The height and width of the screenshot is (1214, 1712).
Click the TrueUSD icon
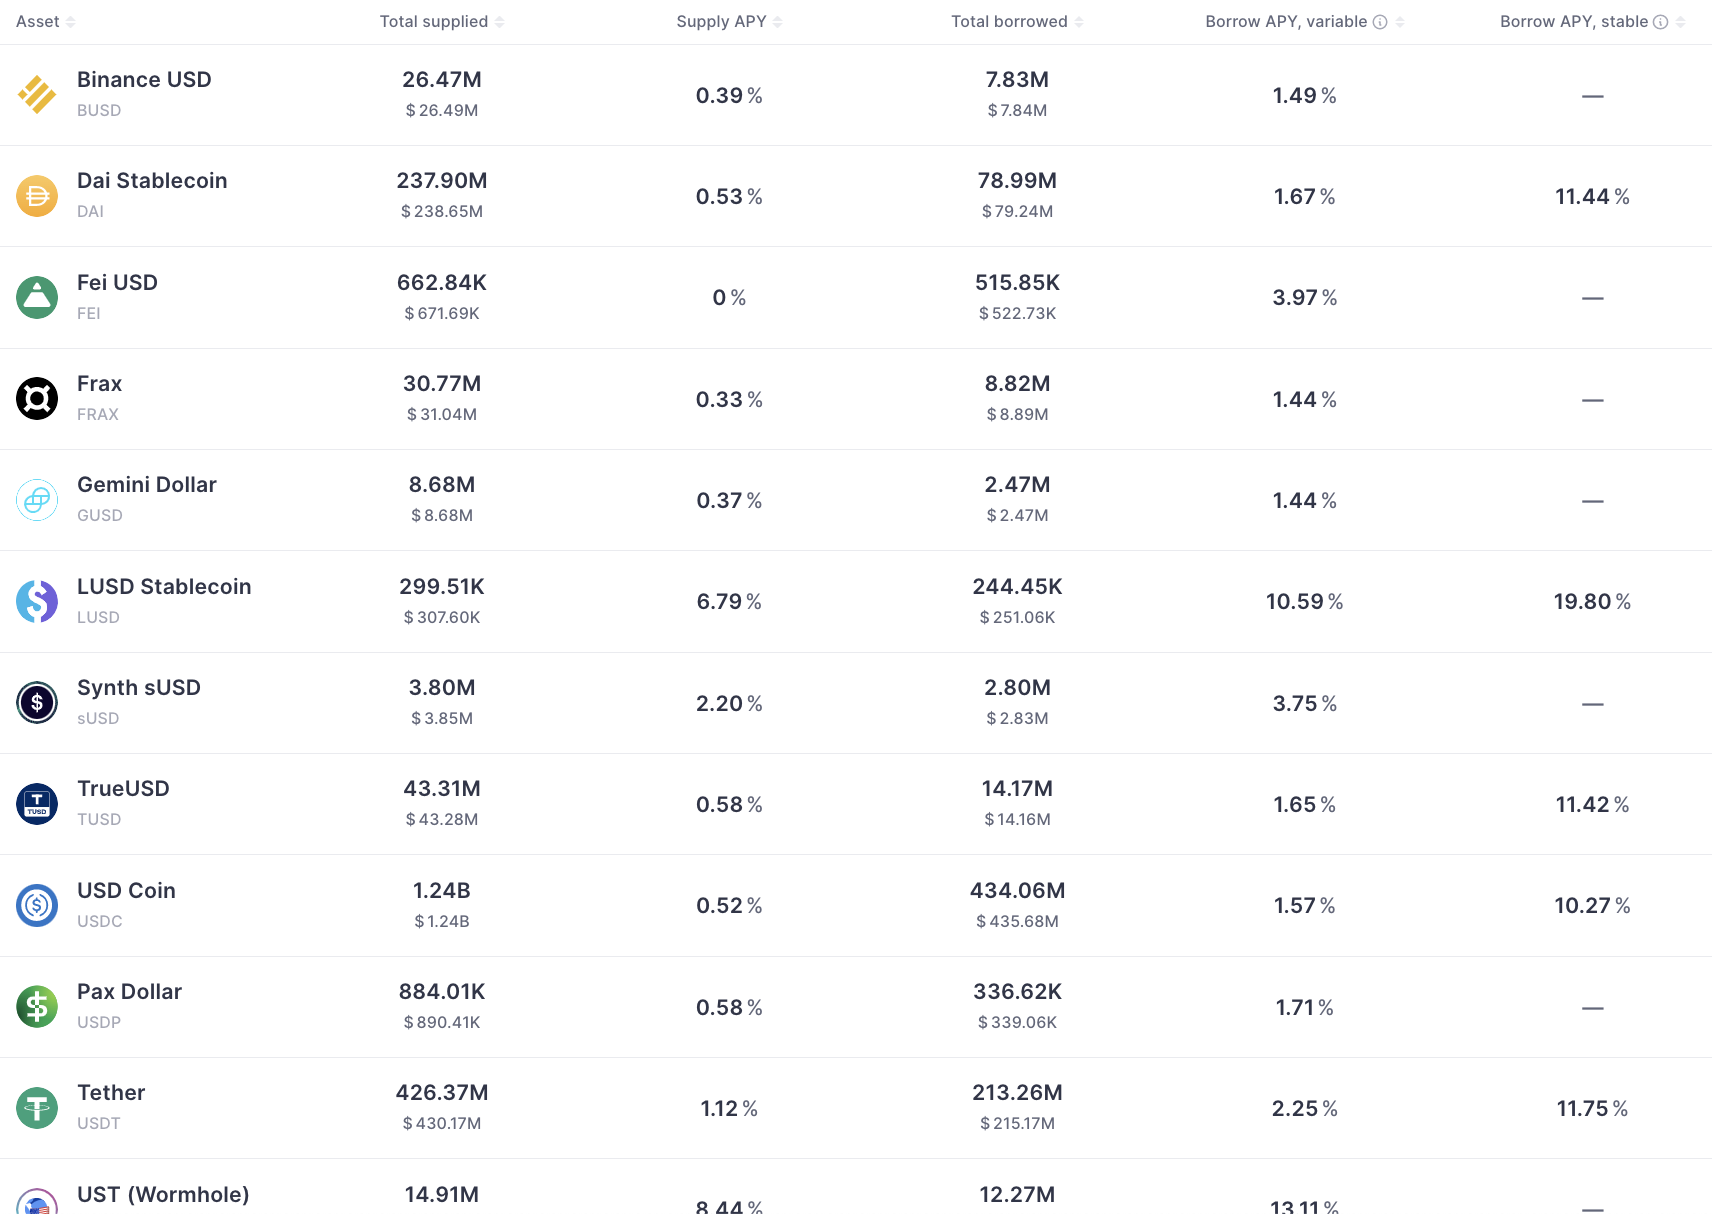(x=37, y=804)
